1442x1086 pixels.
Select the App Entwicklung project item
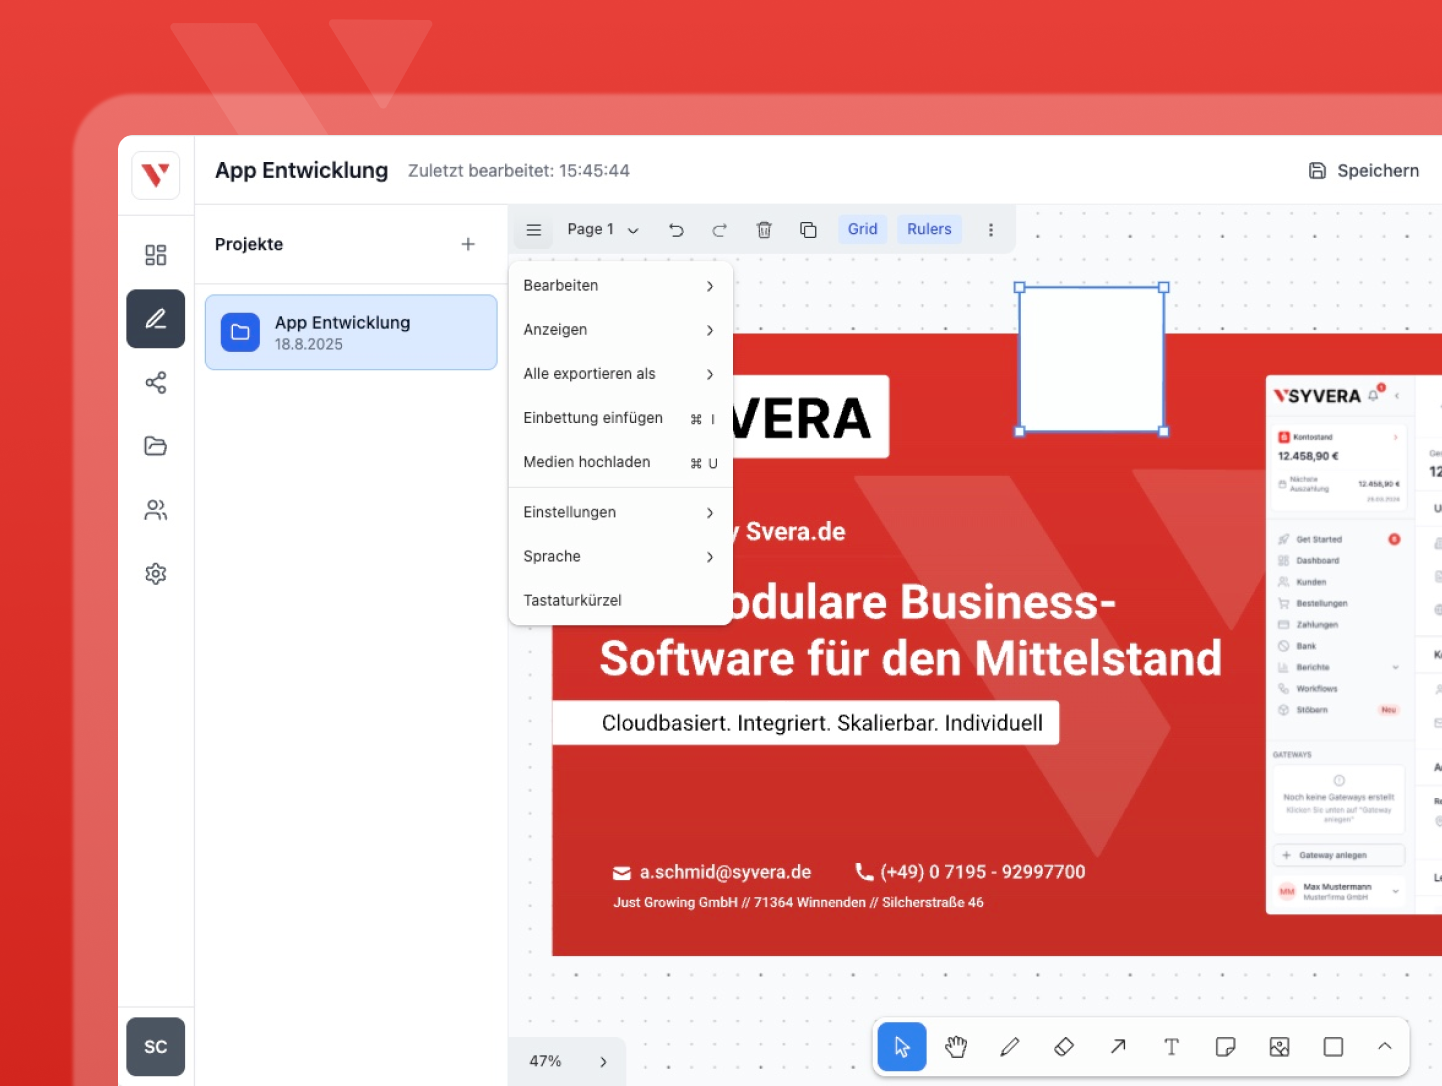(x=351, y=332)
